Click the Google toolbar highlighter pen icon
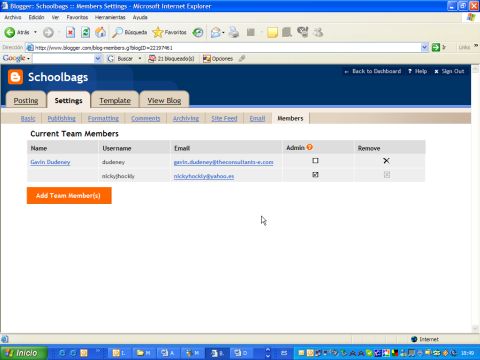This screenshot has width=480, height=360. pyautogui.click(x=242, y=59)
